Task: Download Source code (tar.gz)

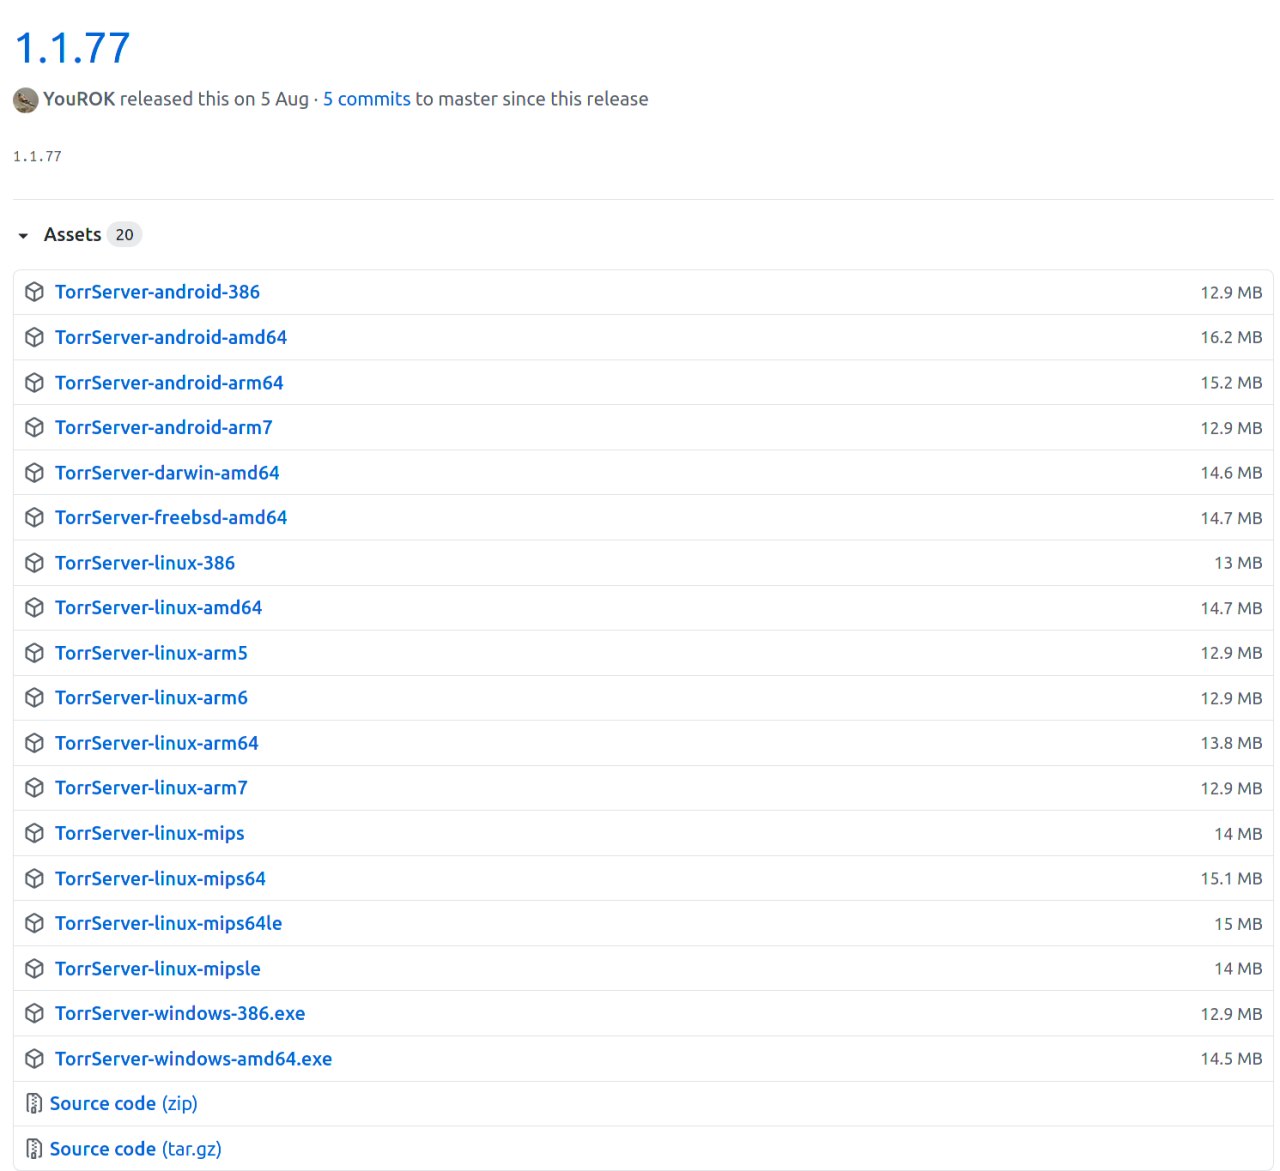Action: [x=136, y=1149]
